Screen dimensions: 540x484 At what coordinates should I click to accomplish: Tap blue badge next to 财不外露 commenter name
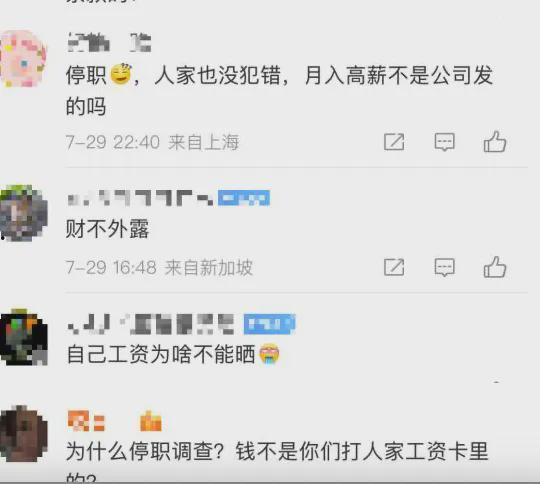244,198
